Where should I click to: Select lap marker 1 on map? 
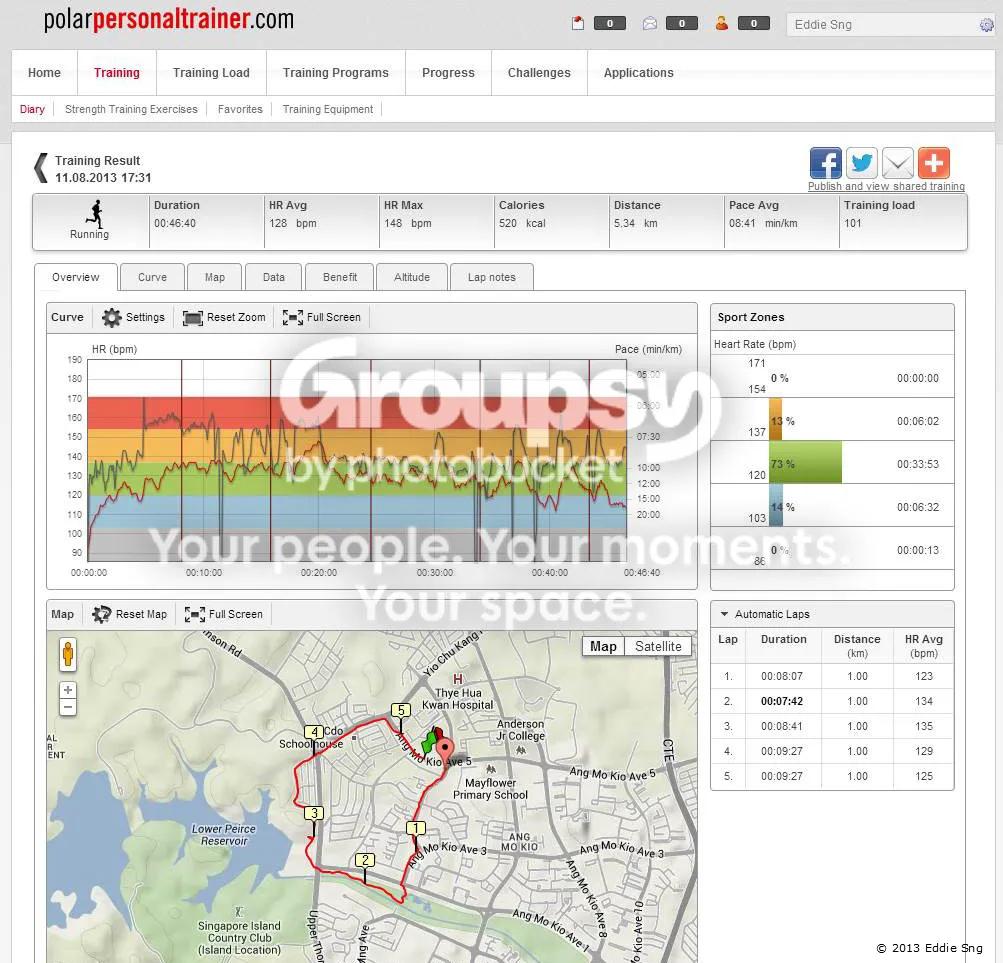coord(416,828)
